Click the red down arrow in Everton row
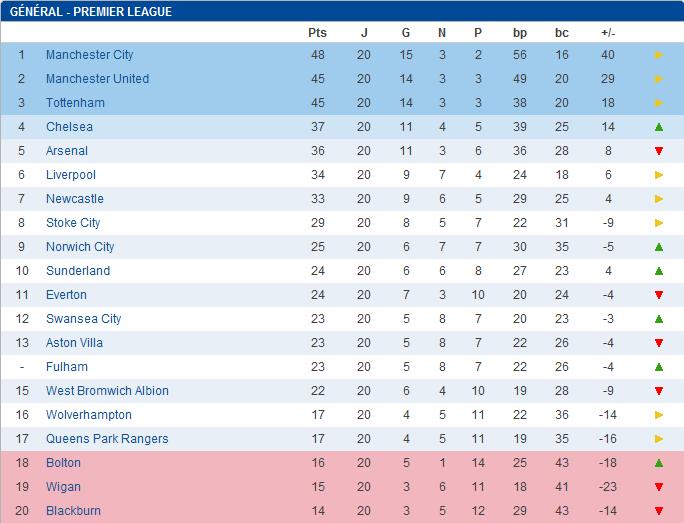Image resolution: width=684 pixels, height=523 pixels. pyautogui.click(x=659, y=295)
